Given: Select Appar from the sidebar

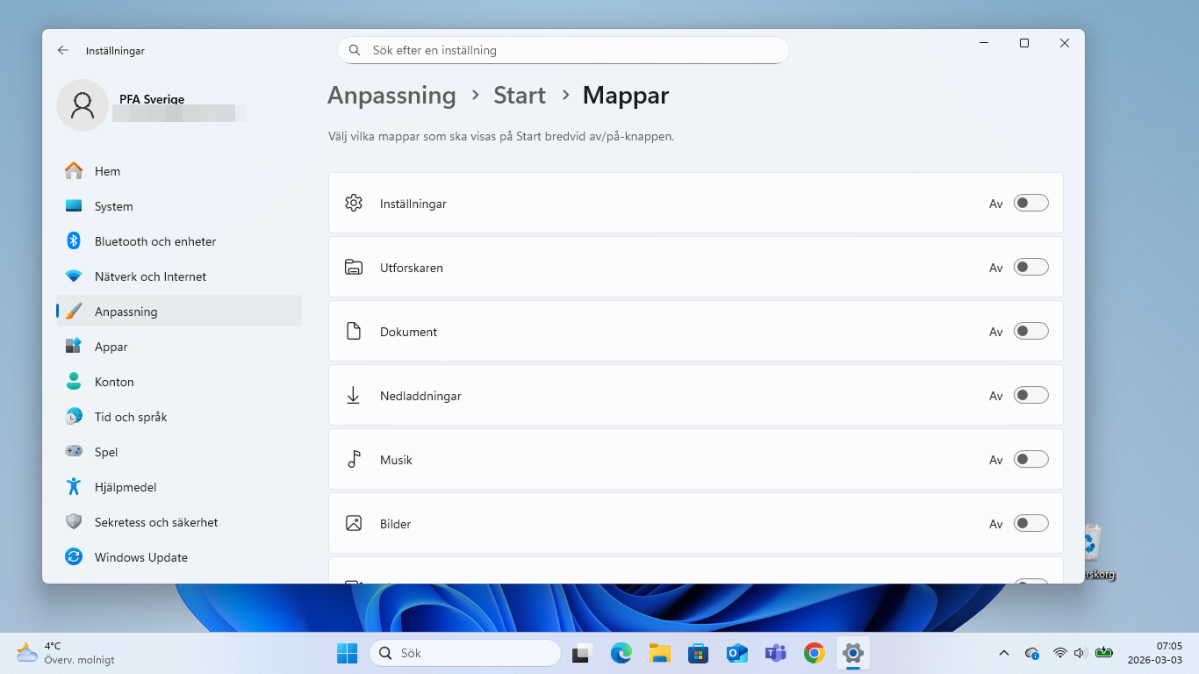Looking at the screenshot, I should point(110,346).
